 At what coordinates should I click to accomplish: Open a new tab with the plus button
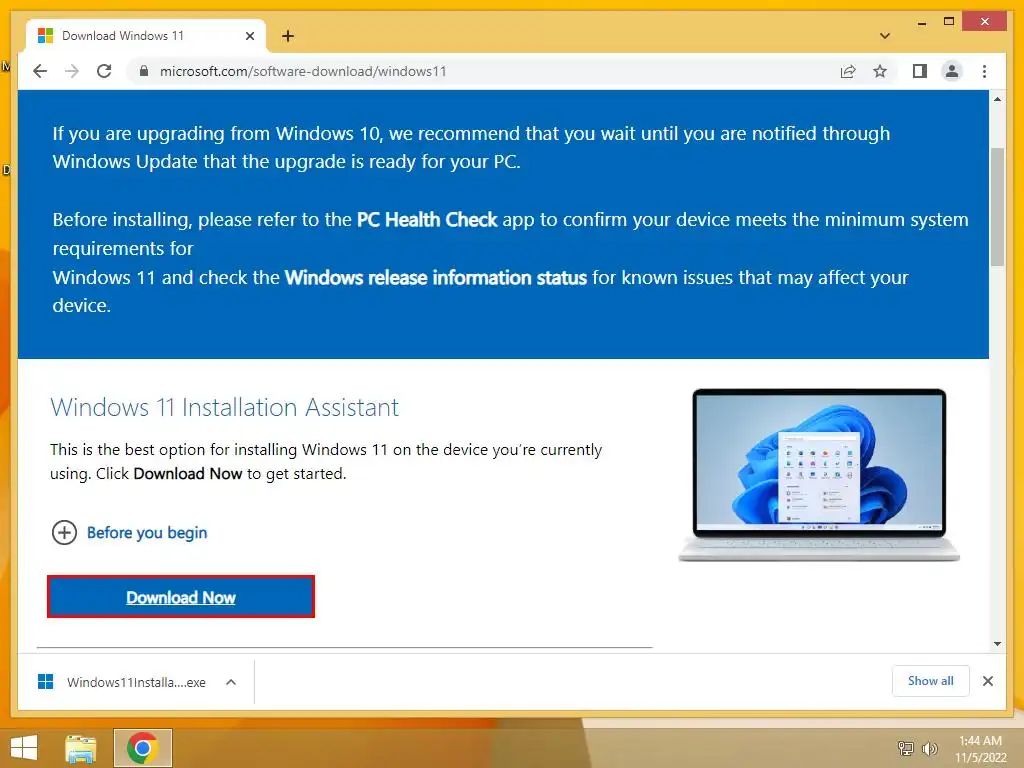coord(288,36)
